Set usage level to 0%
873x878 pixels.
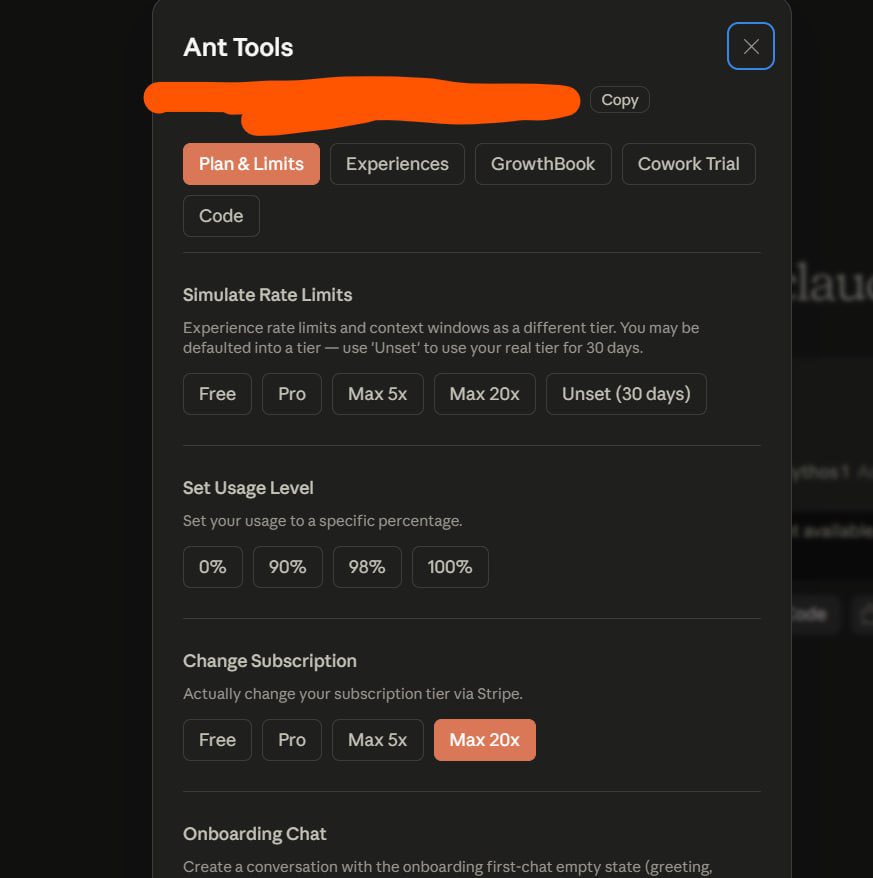[213, 567]
